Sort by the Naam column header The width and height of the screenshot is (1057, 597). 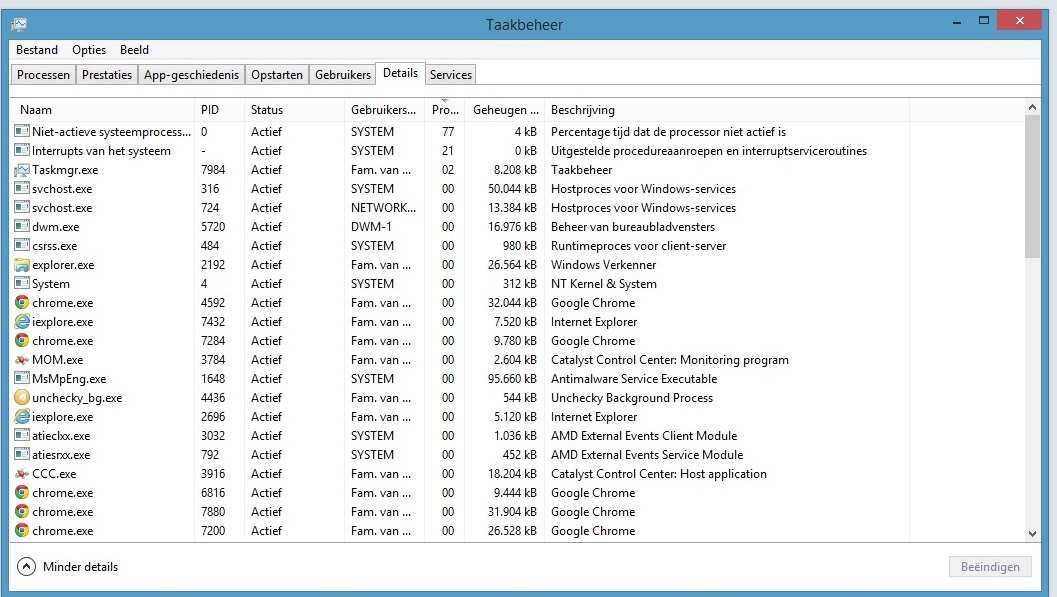(36, 110)
